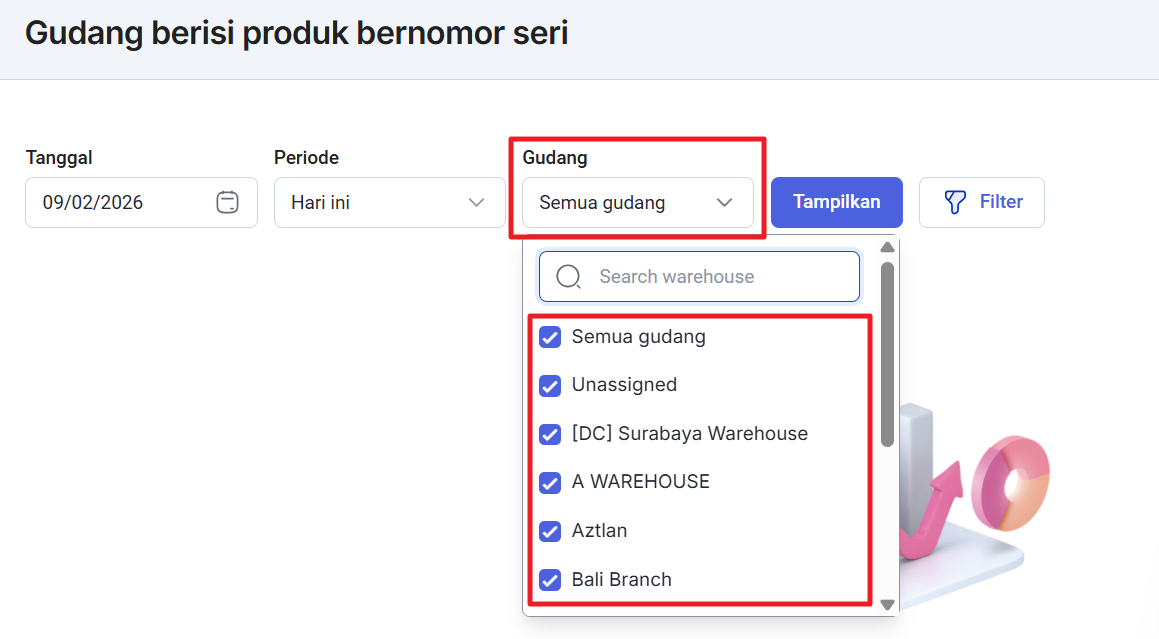Click the magnifier icon in warehouse search

pos(568,277)
